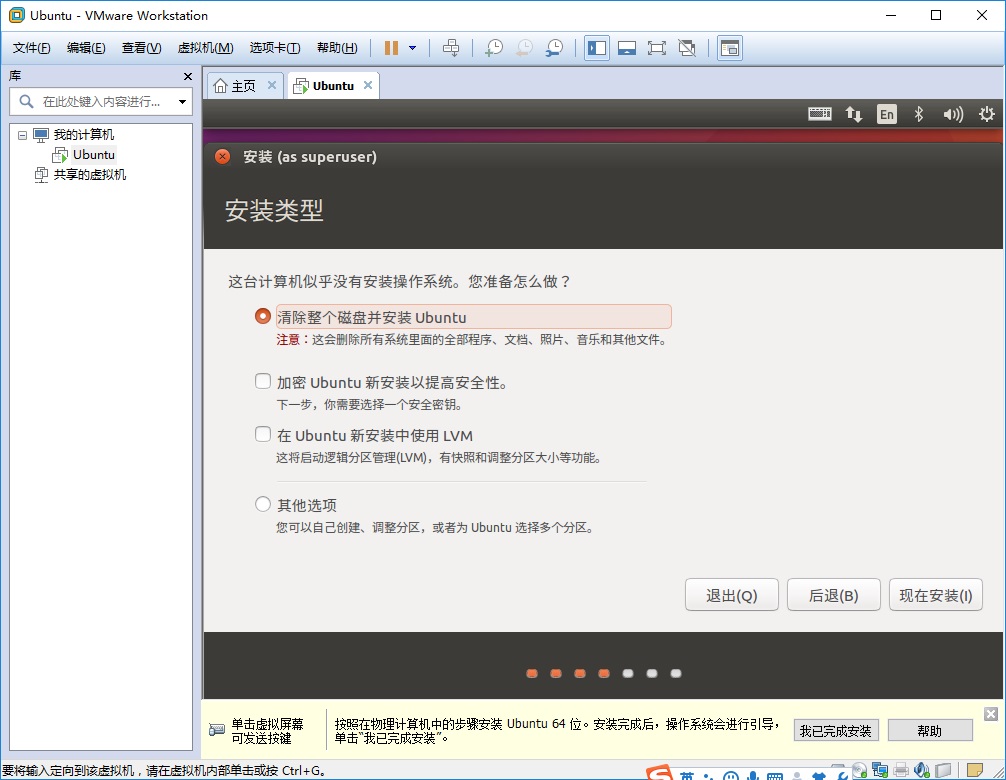Click the CD/DVD drive status icon
Viewport: 1006px width, 780px height.
click(x=860, y=770)
